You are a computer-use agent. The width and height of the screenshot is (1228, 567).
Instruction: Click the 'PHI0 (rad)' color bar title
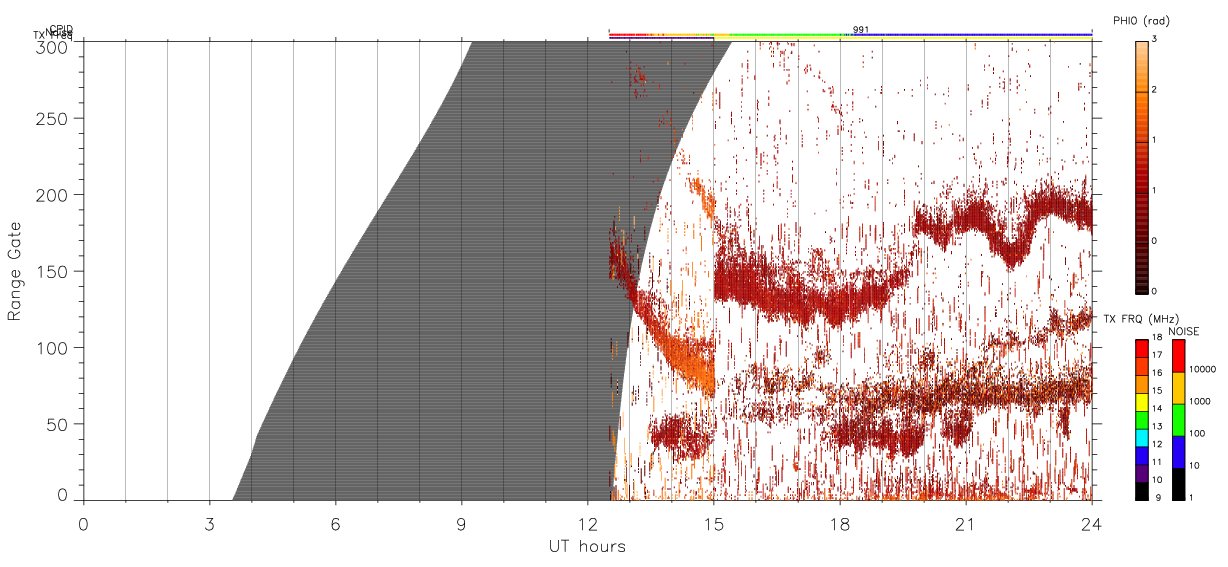1140,20
